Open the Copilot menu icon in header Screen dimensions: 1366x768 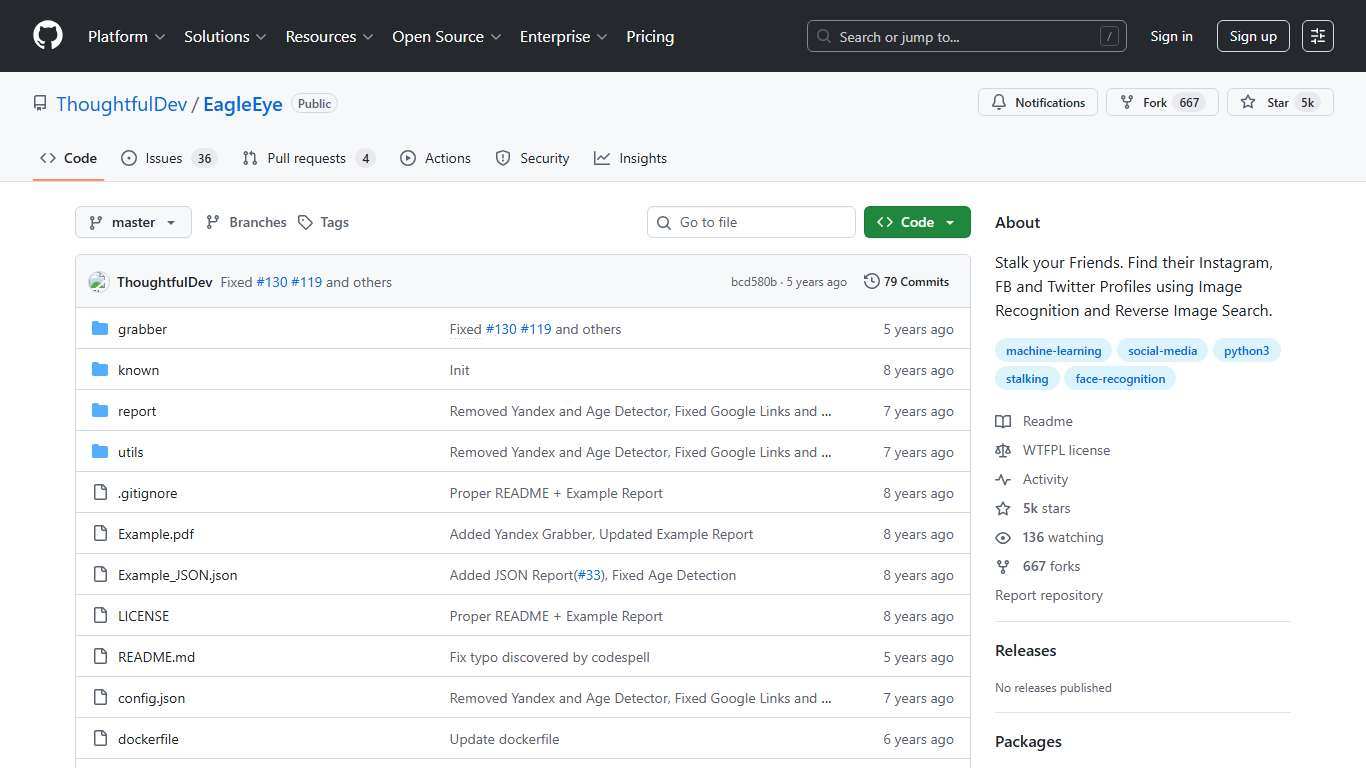[1317, 36]
